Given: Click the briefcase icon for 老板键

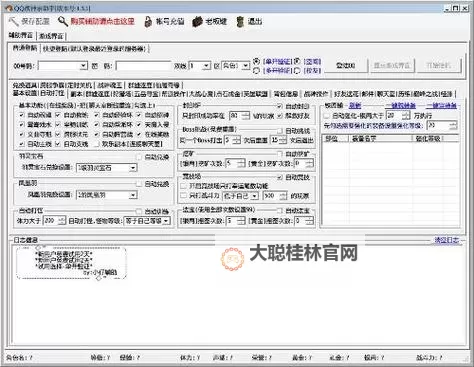Looking at the screenshot, I should pos(197,22).
